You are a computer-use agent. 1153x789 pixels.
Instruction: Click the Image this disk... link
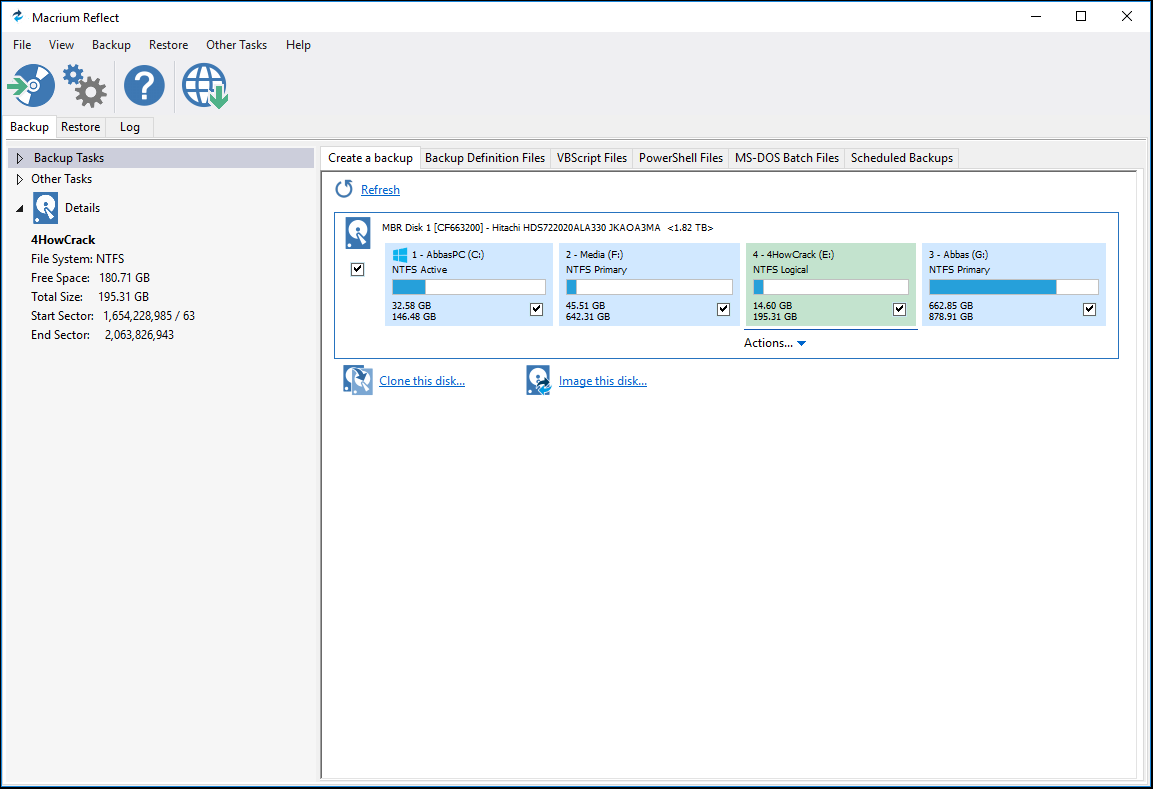click(603, 381)
